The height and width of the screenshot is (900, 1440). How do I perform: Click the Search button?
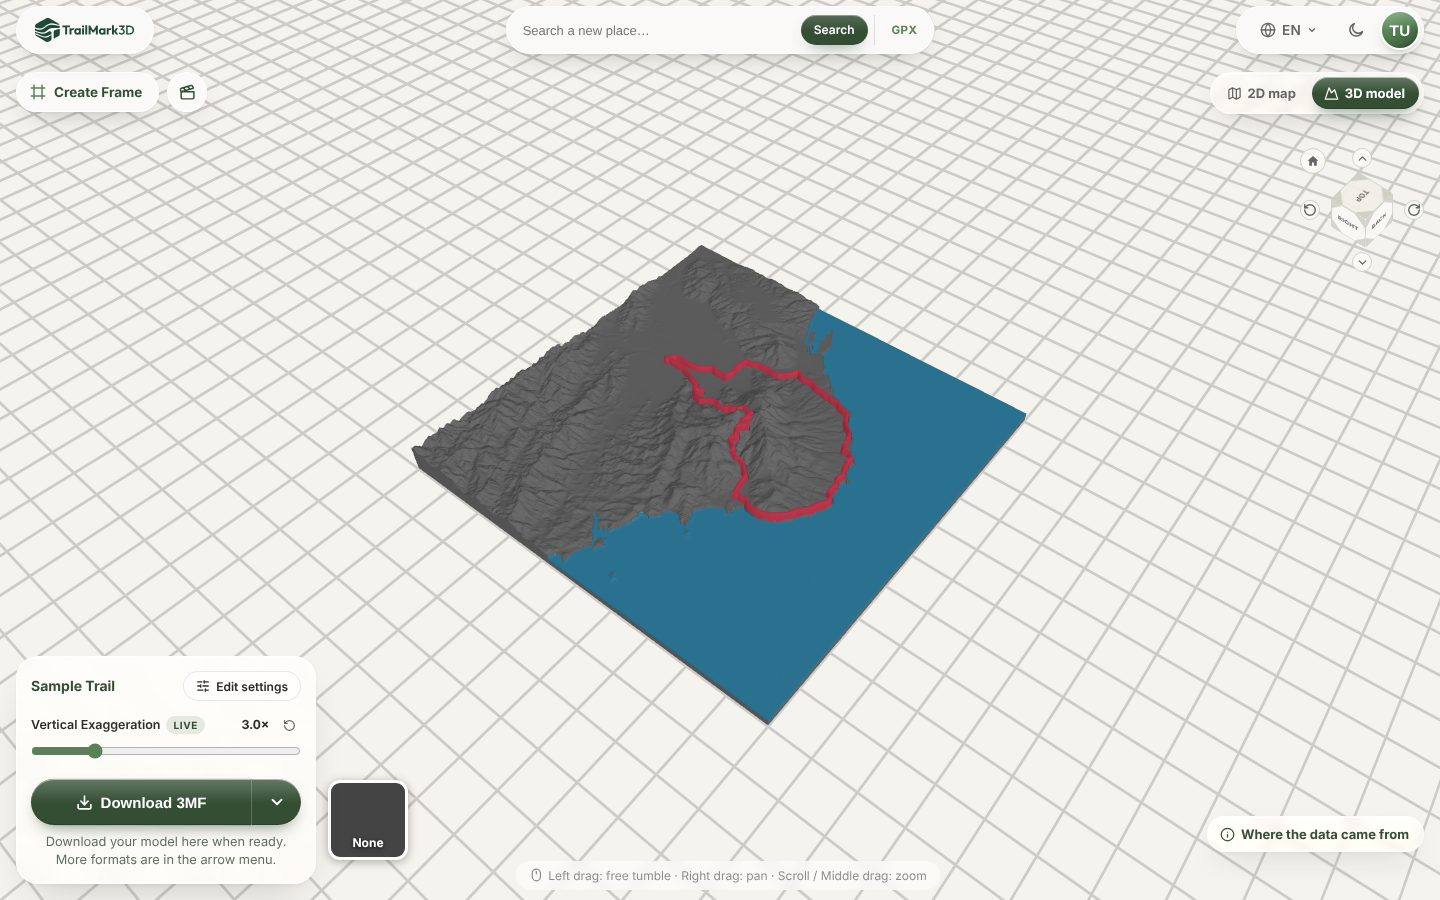[x=834, y=30]
